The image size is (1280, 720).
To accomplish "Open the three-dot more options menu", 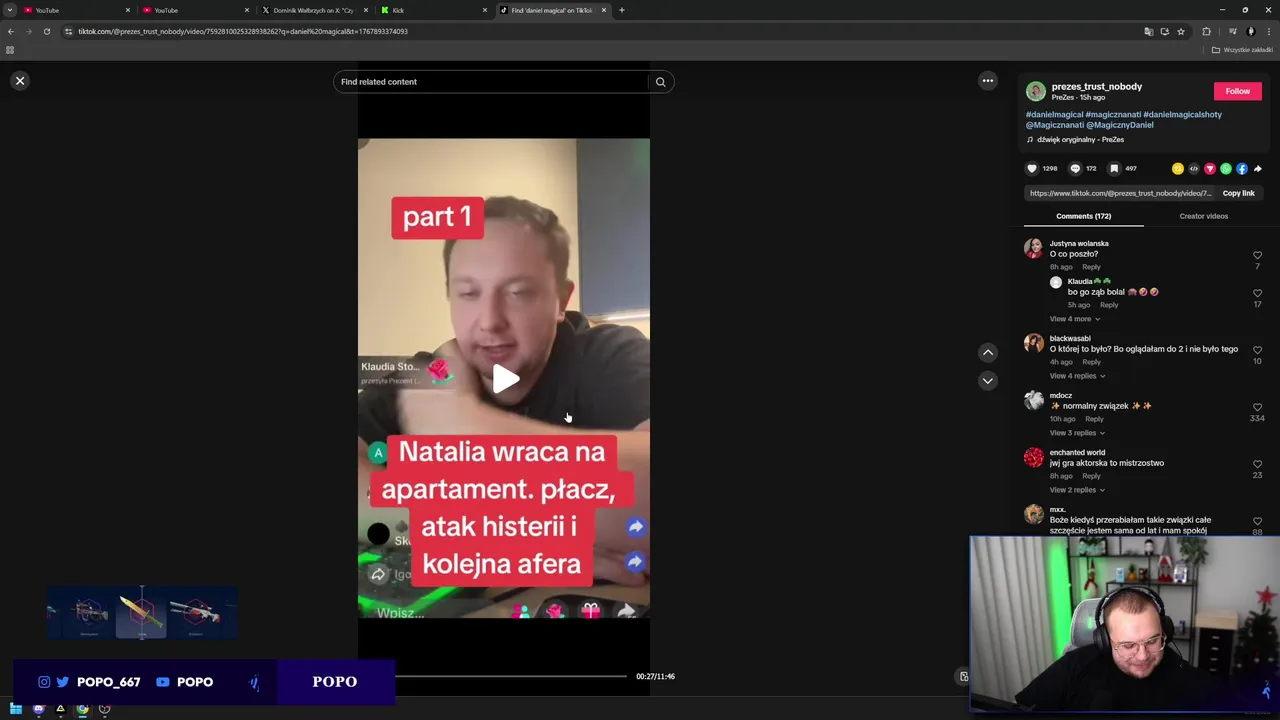I will coord(988,81).
